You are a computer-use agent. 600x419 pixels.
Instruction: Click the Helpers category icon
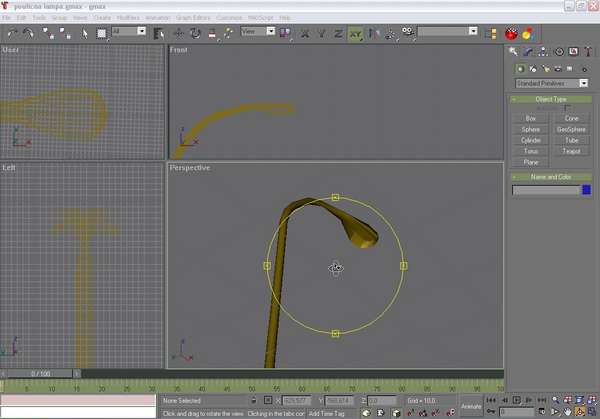tap(570, 68)
